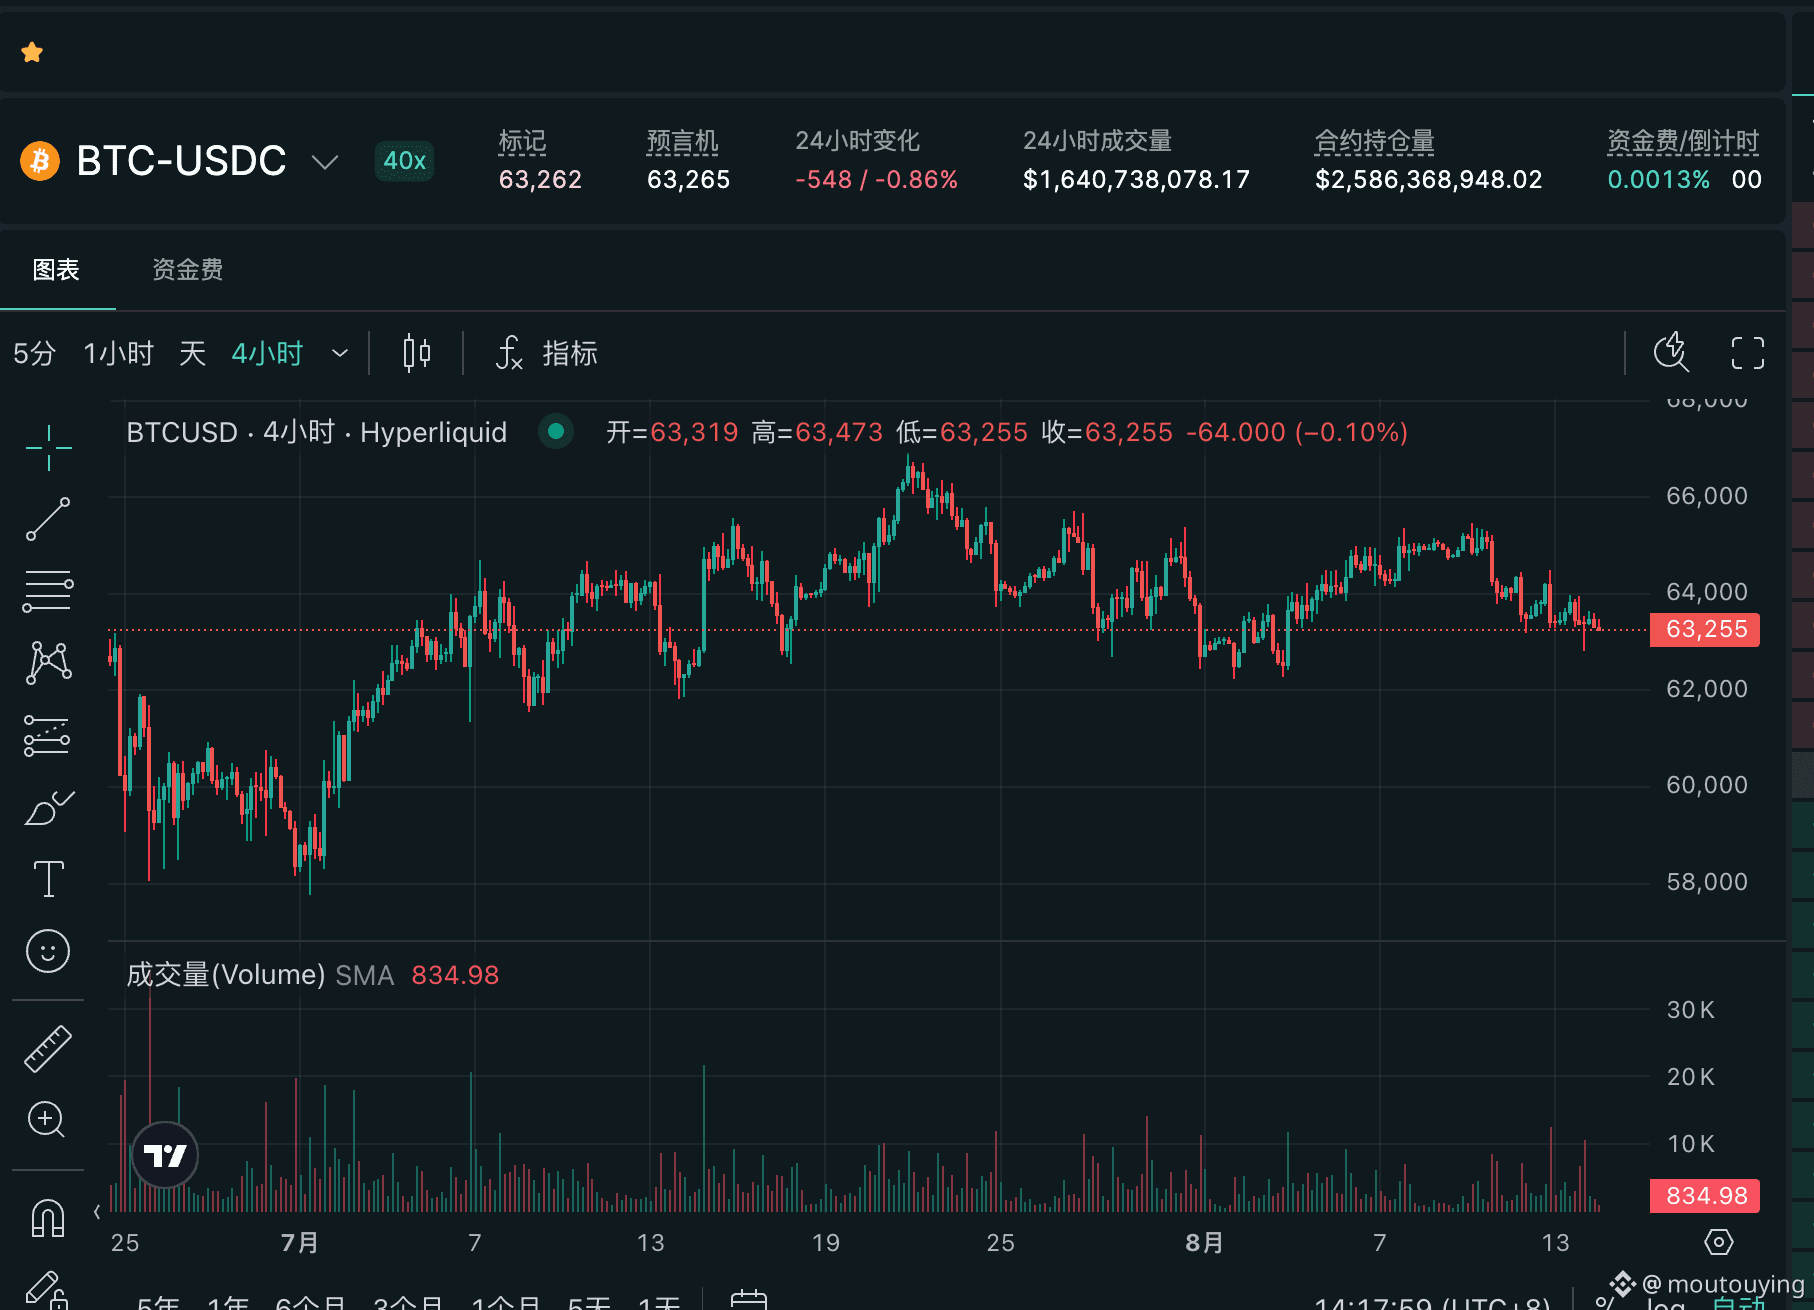The width and height of the screenshot is (1814, 1310).
Task: Click the 收=63,255 close value in legend
Action: (1106, 432)
